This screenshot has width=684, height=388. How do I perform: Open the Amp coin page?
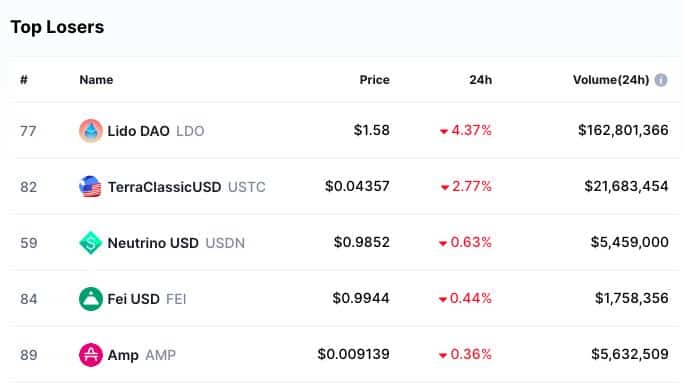point(123,355)
